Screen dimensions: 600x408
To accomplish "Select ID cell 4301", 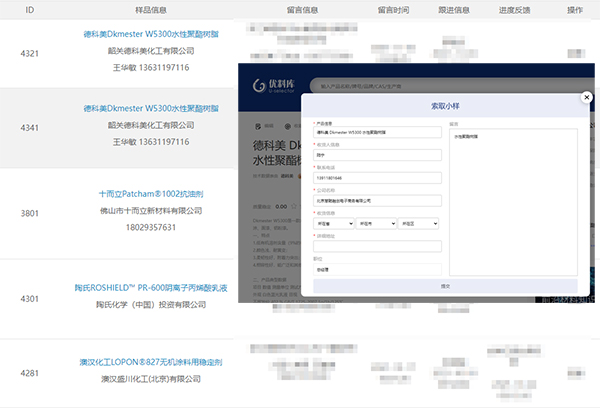I will pyautogui.click(x=30, y=299).
